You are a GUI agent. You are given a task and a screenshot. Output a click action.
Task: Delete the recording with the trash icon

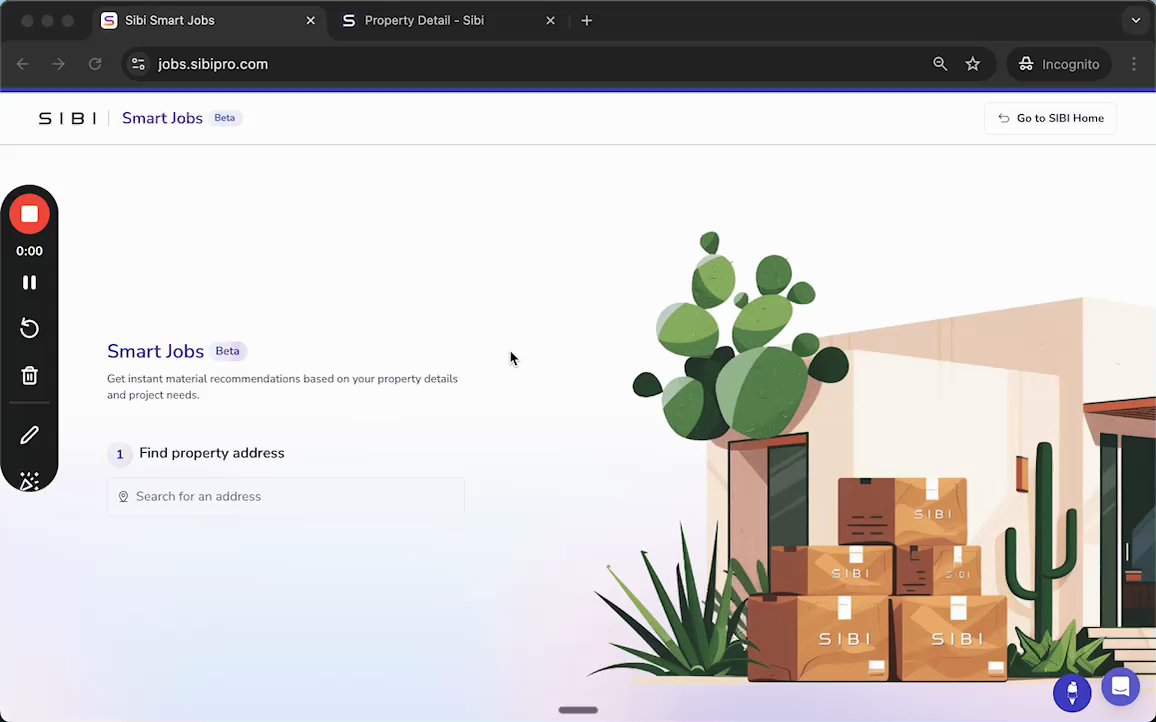point(29,375)
